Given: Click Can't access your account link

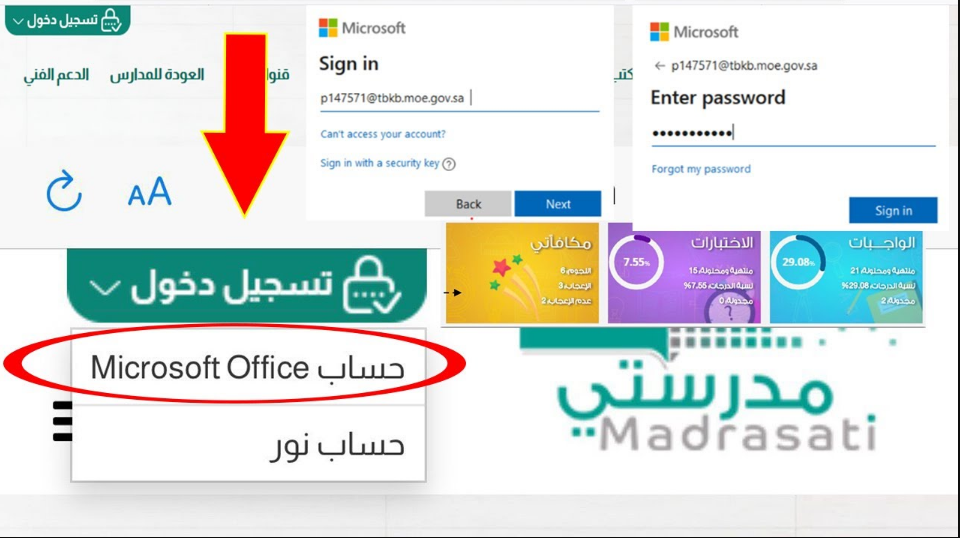Looking at the screenshot, I should click(x=383, y=134).
